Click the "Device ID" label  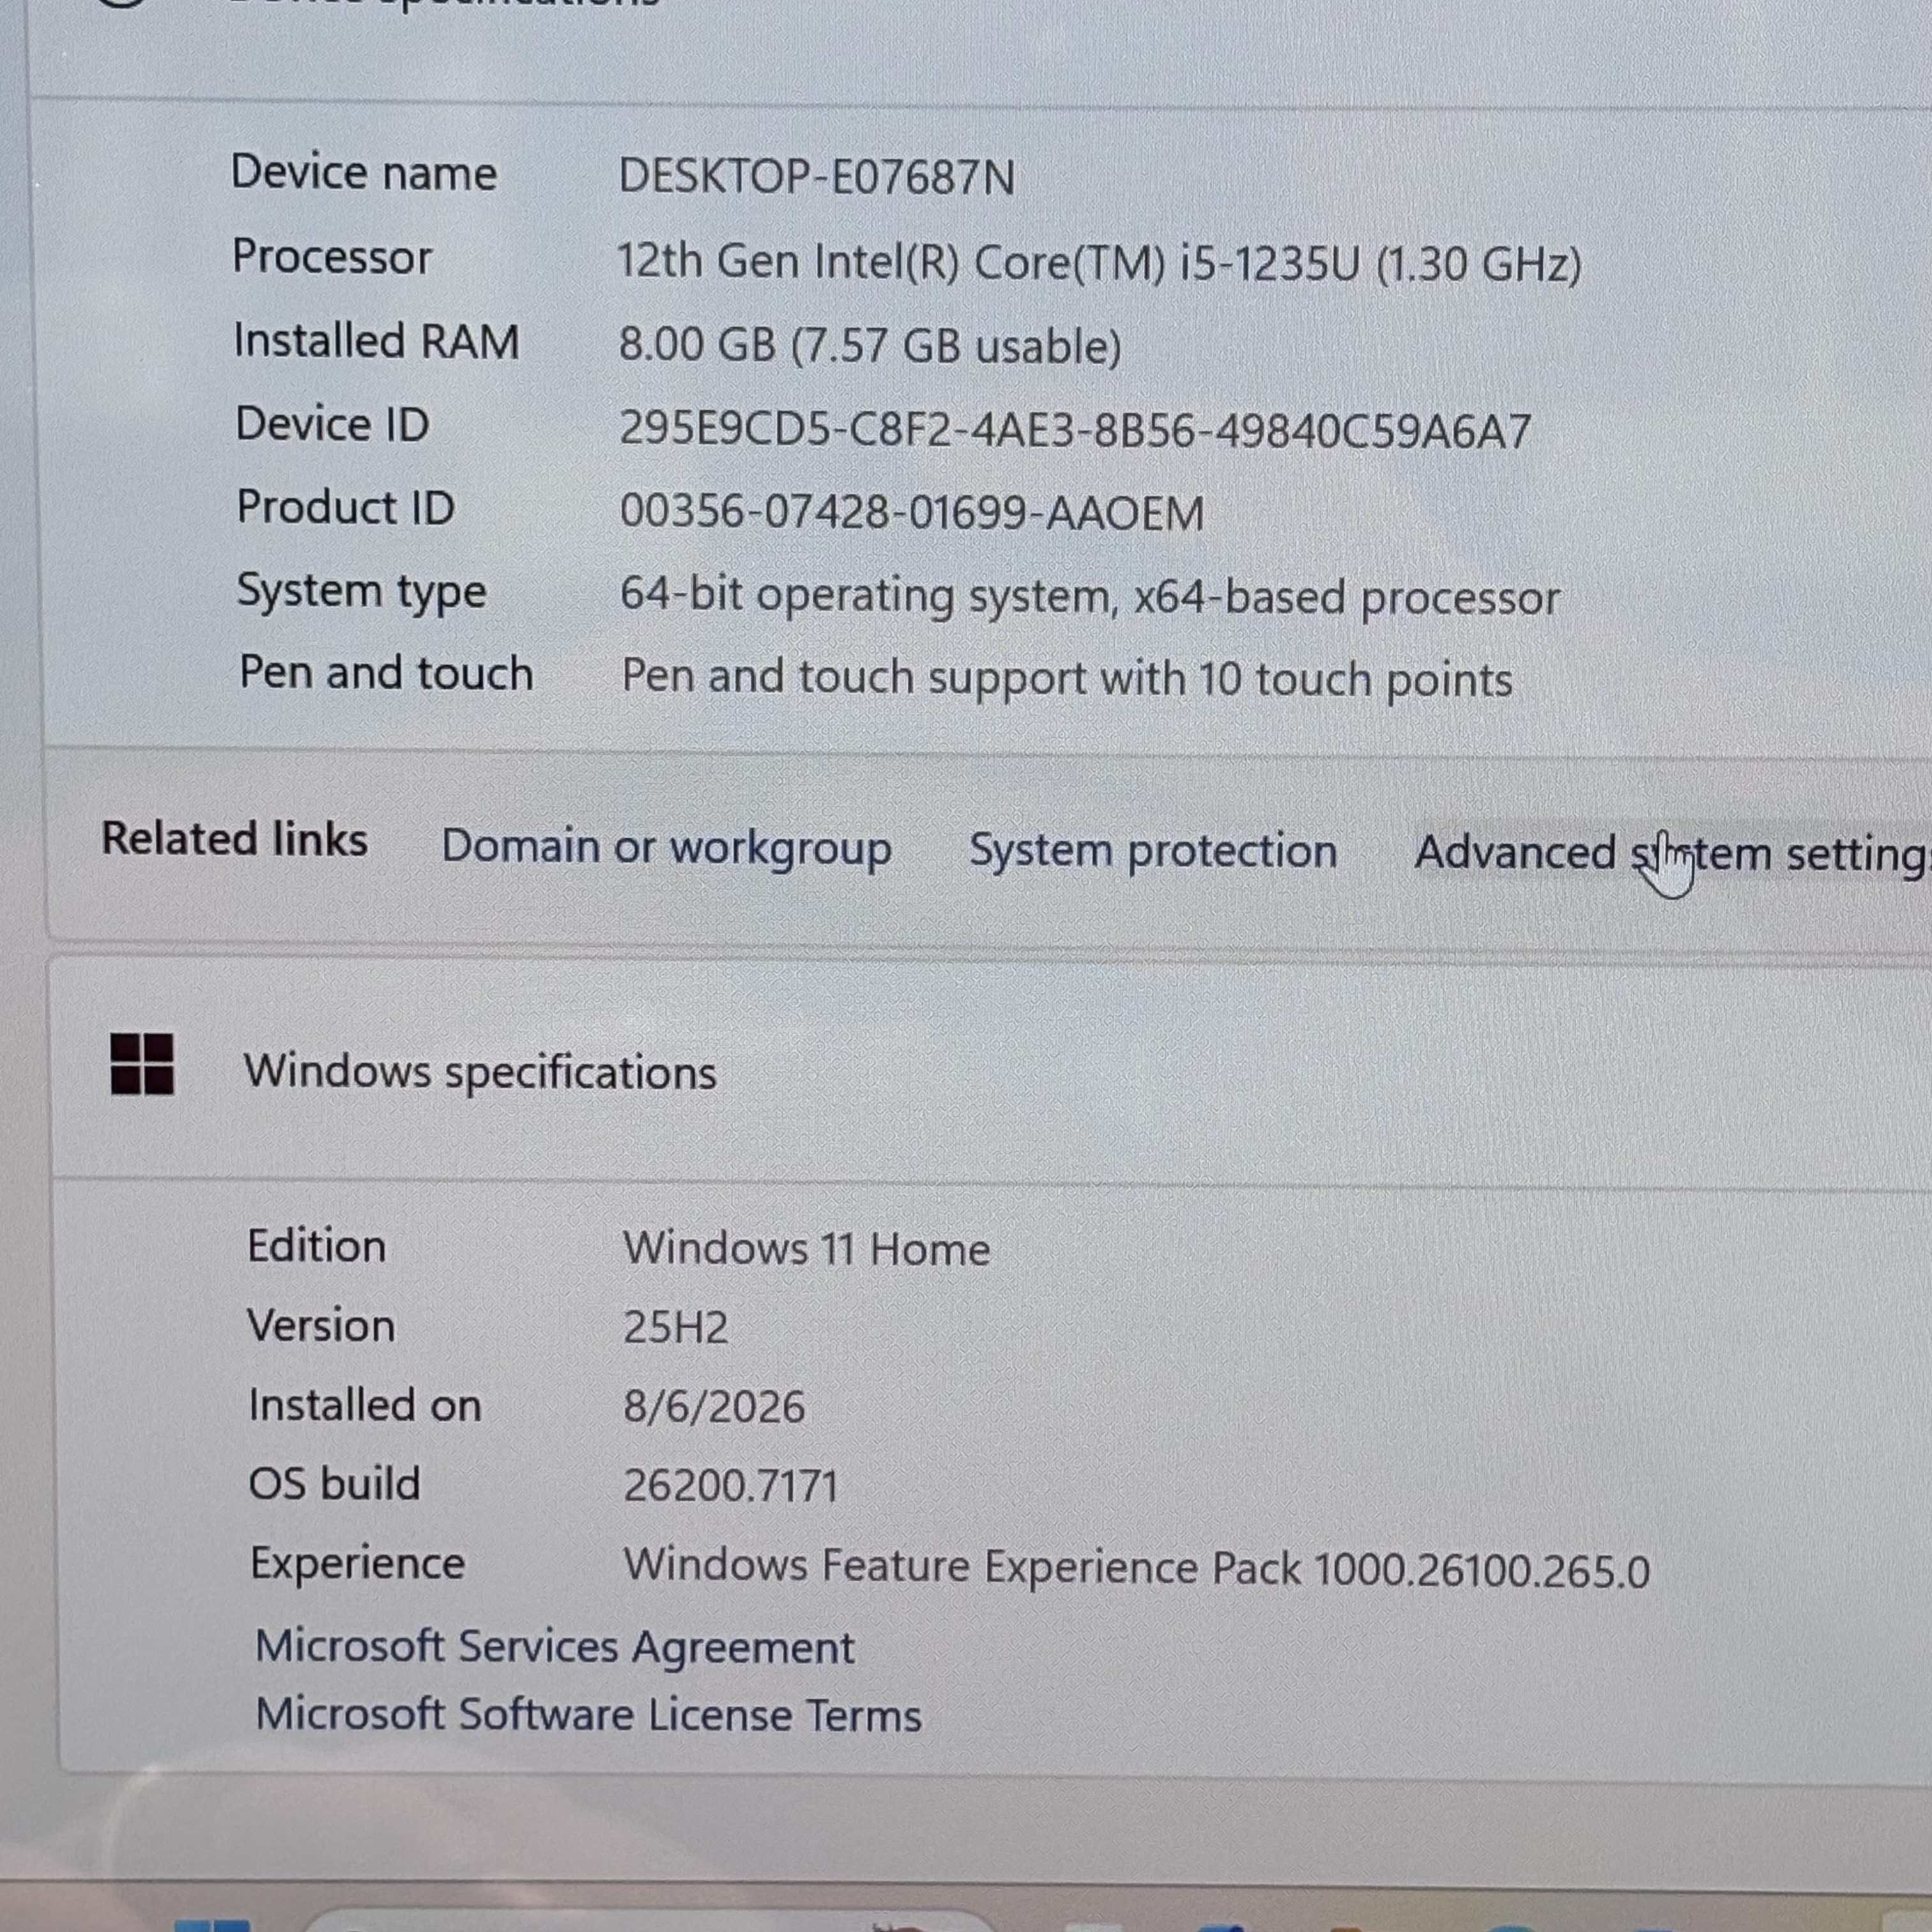pyautogui.click(x=333, y=424)
